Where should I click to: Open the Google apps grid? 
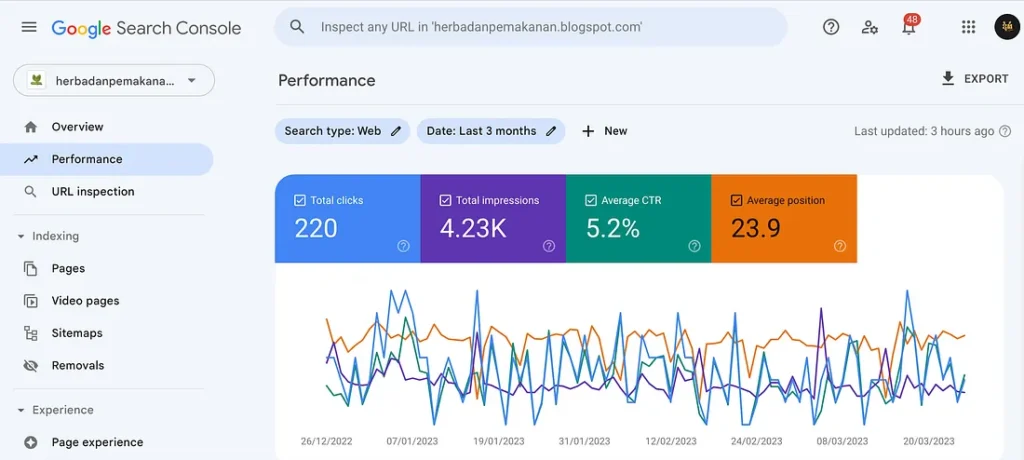968,27
